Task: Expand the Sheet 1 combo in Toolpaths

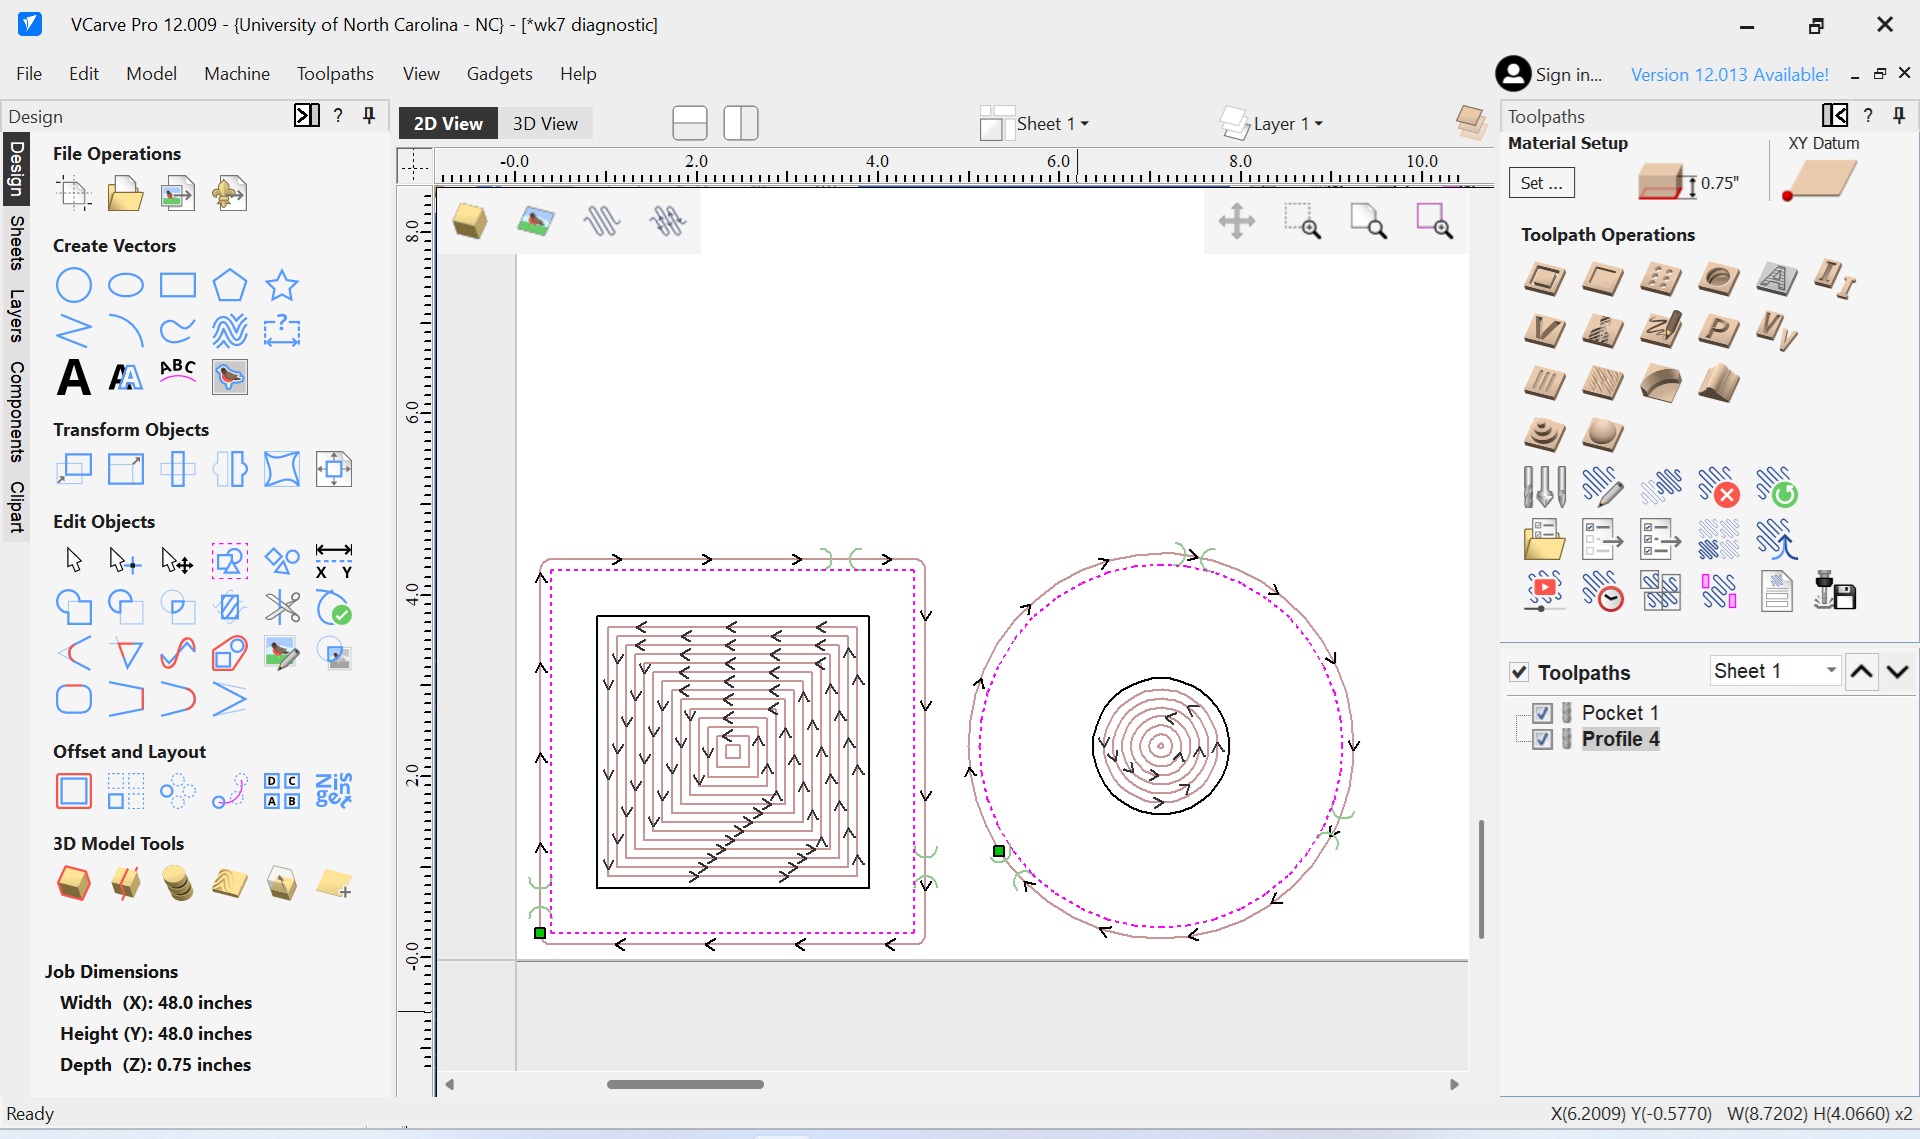Action: [x=1830, y=671]
